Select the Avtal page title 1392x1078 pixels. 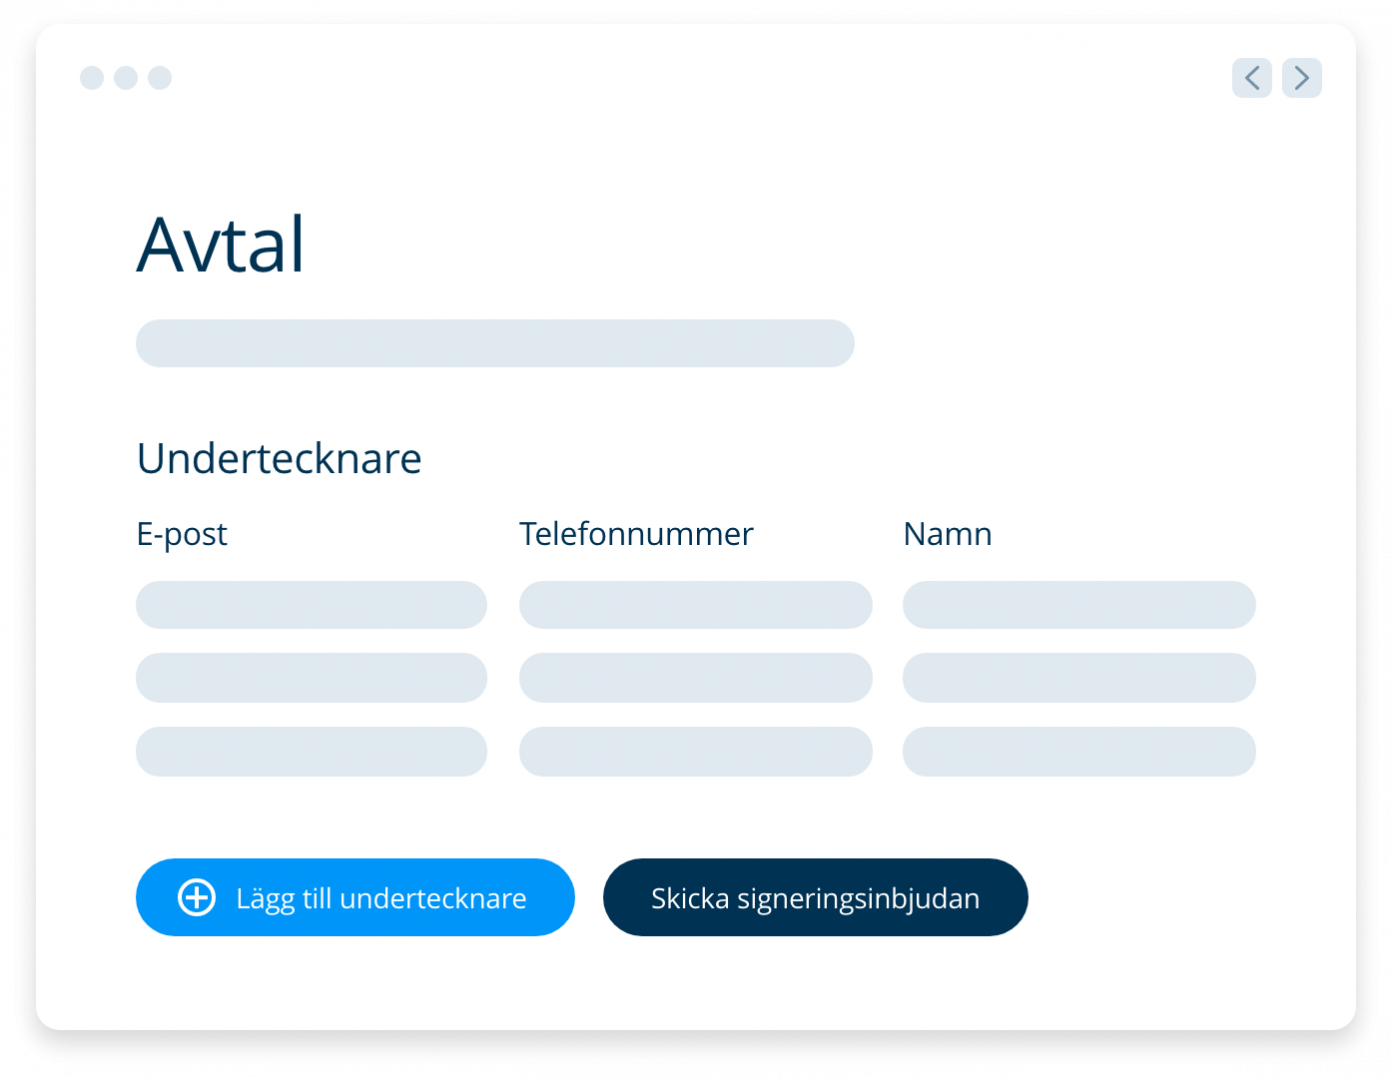220,243
